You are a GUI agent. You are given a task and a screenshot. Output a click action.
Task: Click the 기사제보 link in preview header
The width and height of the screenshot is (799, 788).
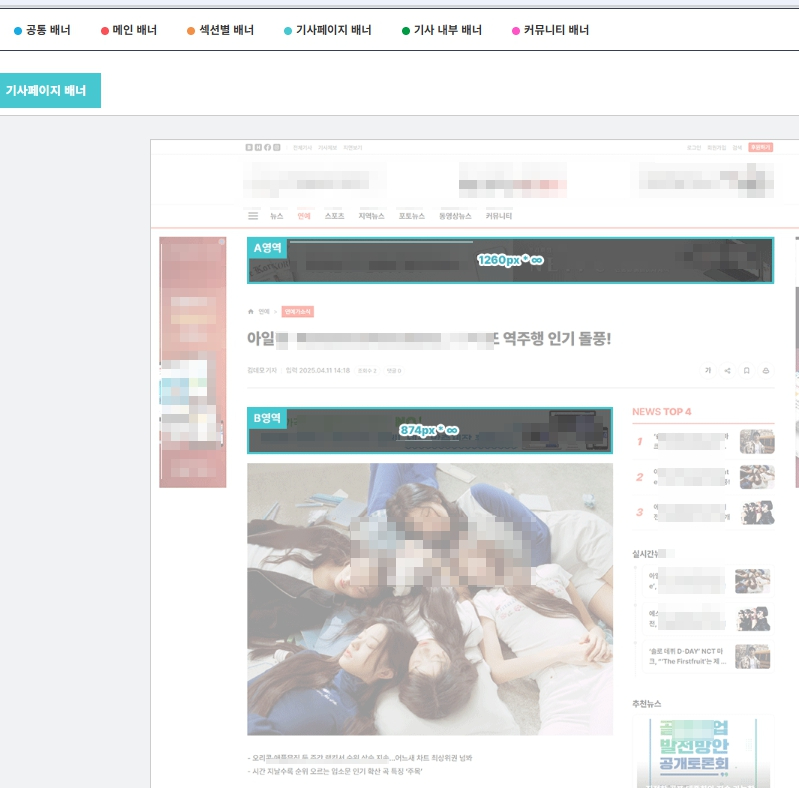328,148
